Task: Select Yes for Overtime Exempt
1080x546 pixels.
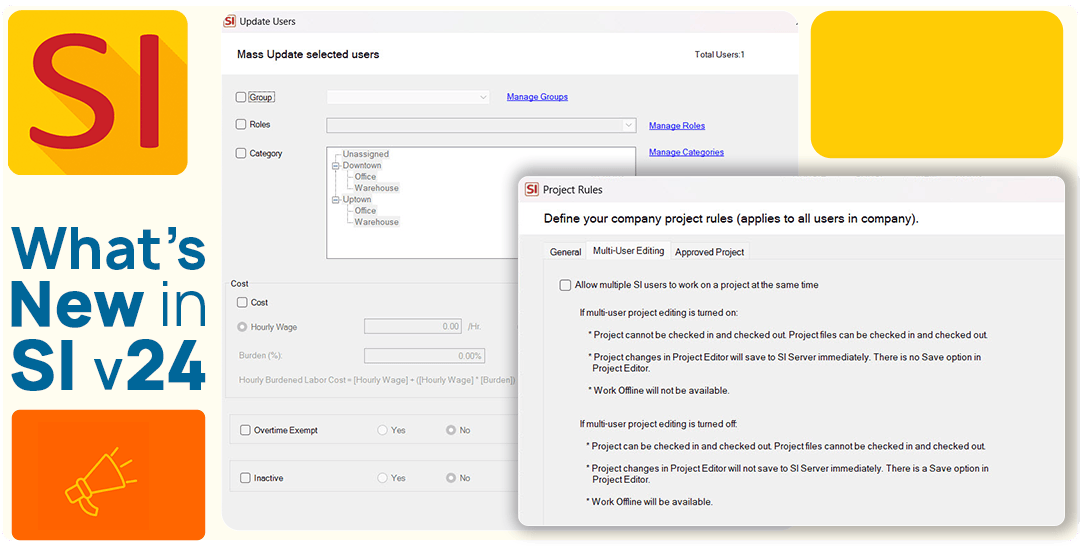Action: click(x=382, y=430)
